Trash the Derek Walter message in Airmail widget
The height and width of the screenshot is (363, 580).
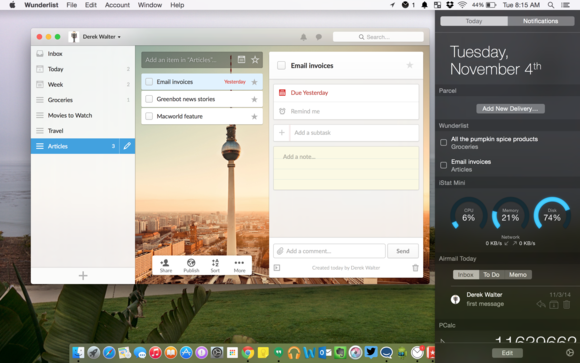pyautogui.click(x=566, y=304)
